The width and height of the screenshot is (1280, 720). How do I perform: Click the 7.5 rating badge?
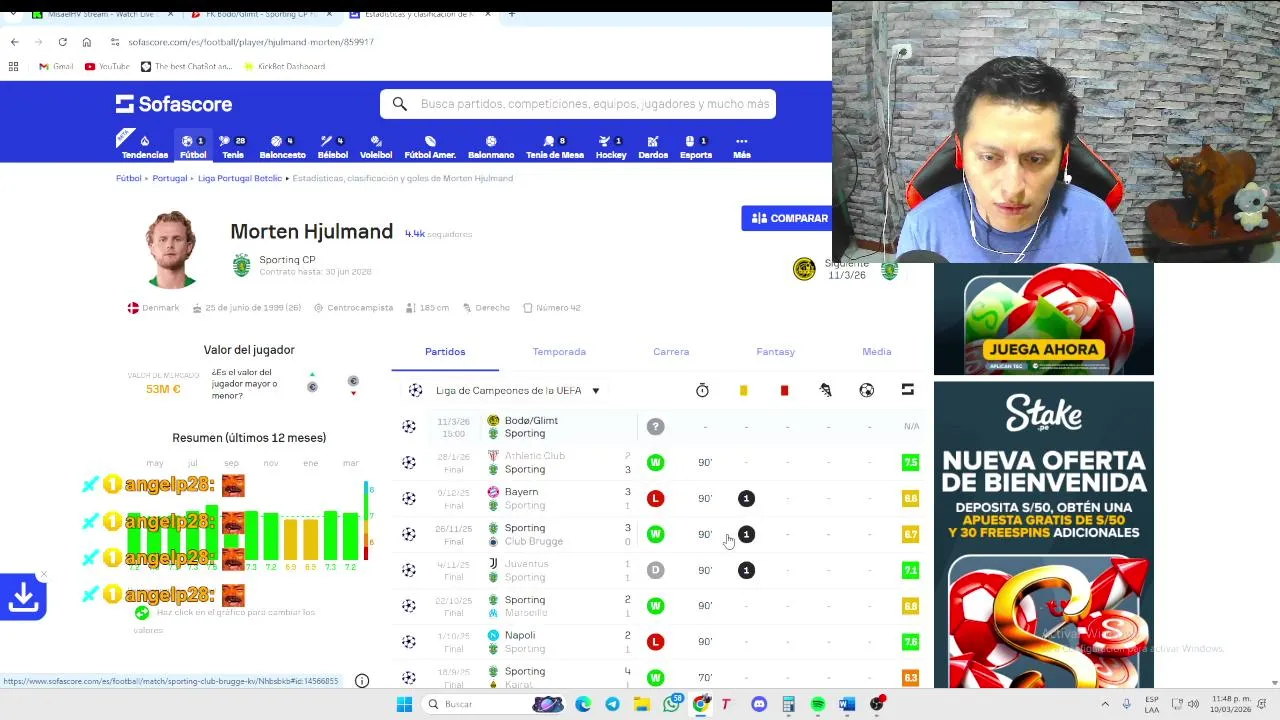tap(910, 462)
